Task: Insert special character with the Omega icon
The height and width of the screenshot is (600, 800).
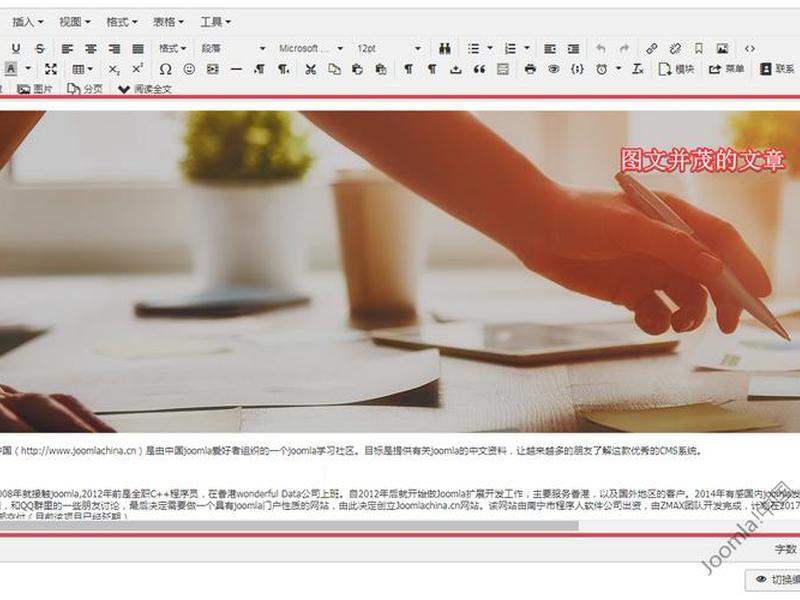Action: (x=165, y=69)
